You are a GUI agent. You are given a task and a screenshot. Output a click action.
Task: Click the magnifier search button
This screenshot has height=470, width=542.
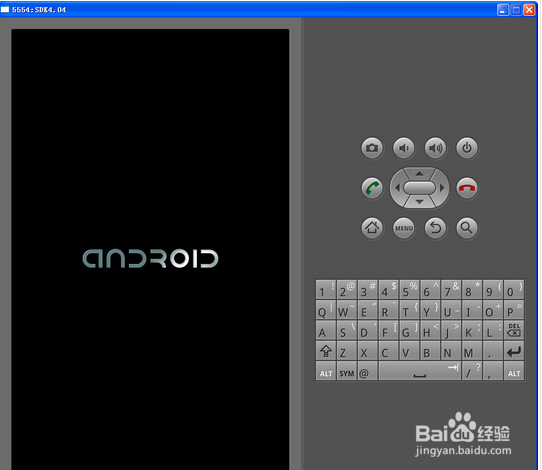coord(467,228)
